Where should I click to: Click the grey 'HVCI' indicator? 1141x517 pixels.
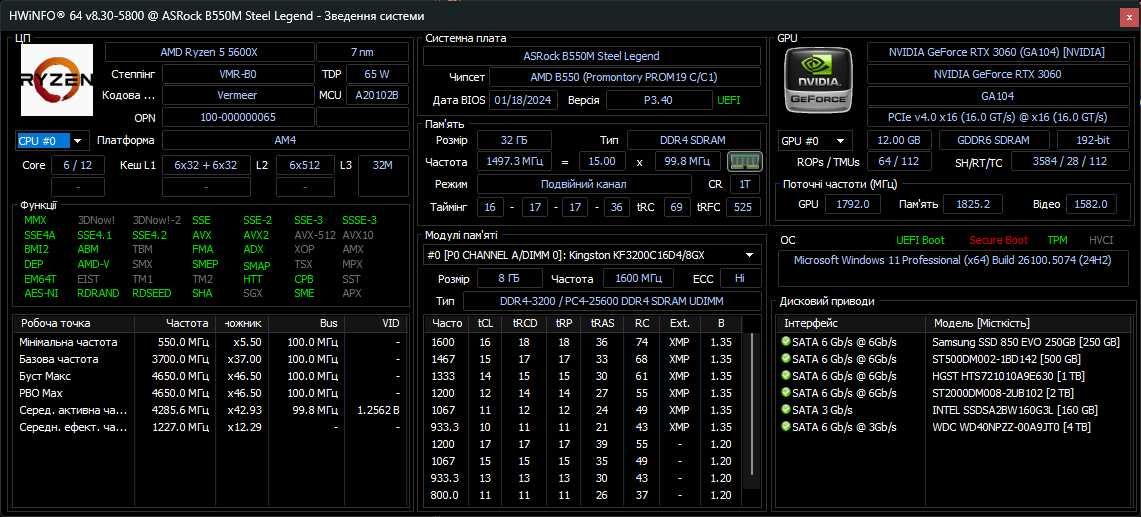1101,240
